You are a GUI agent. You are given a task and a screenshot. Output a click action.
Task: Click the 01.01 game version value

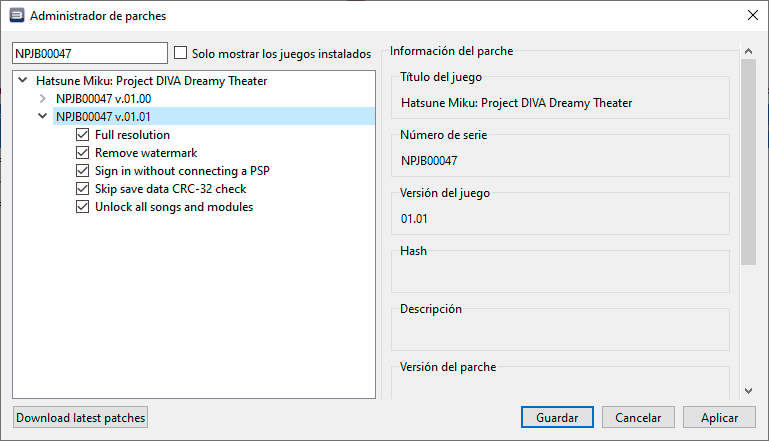tap(414, 219)
